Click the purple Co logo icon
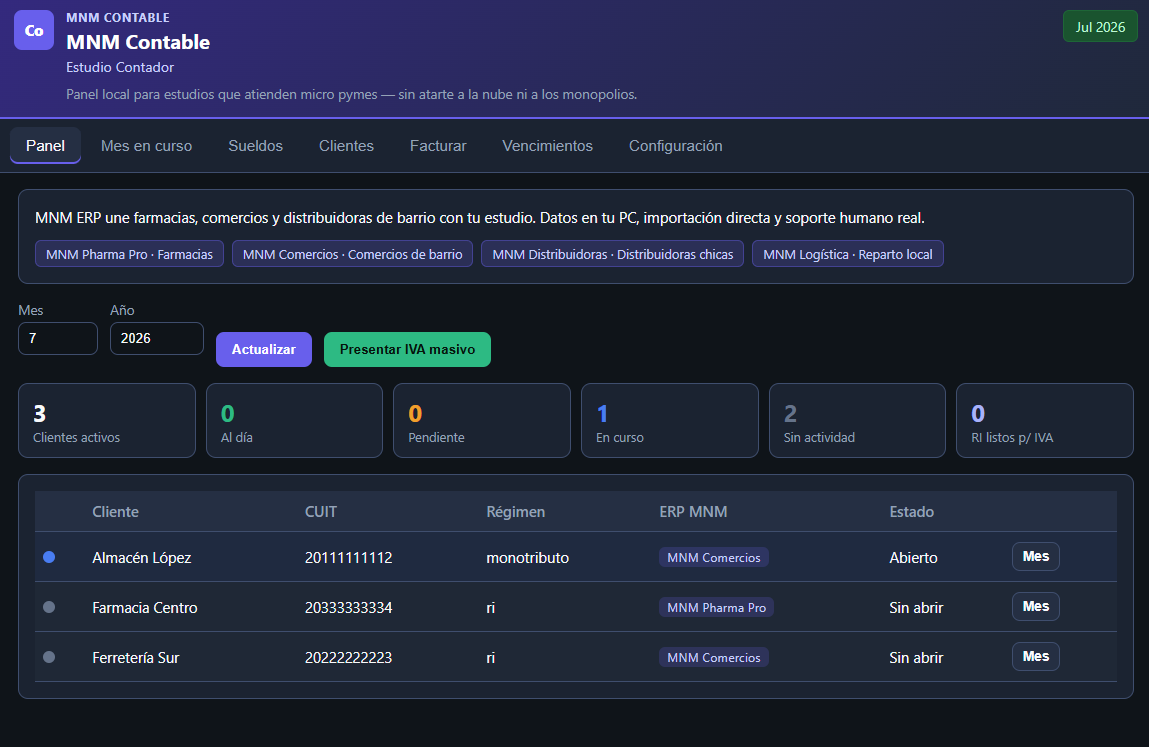The image size is (1149, 747). pyautogui.click(x=34, y=30)
